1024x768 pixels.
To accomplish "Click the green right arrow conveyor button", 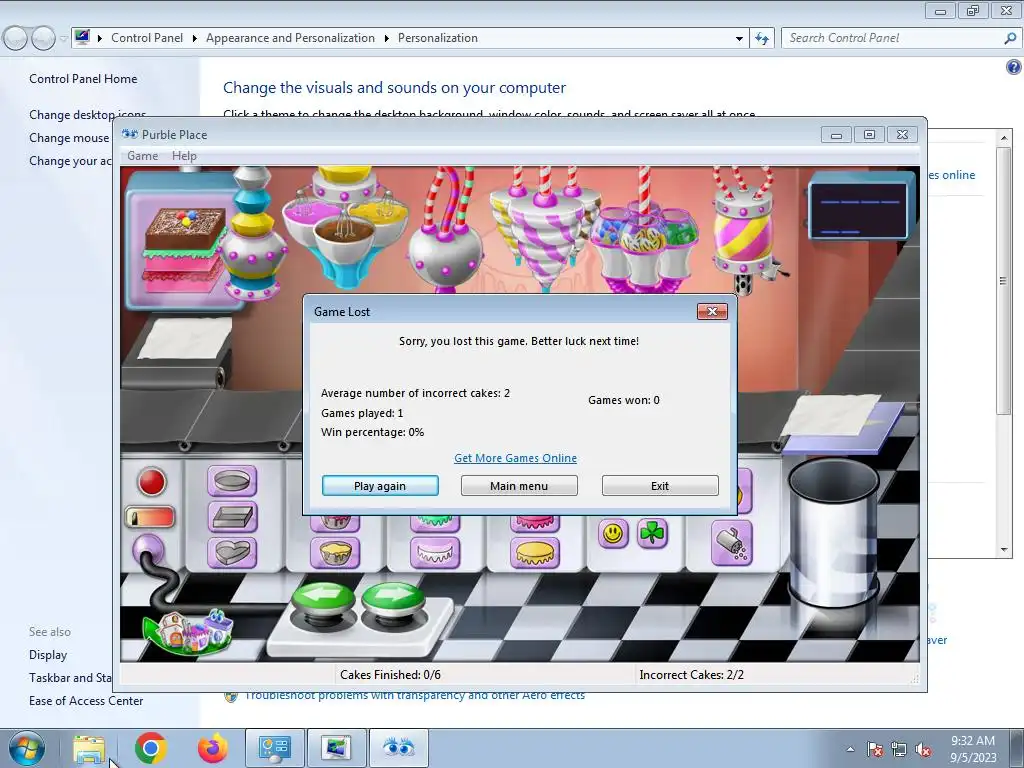I will [x=392, y=596].
